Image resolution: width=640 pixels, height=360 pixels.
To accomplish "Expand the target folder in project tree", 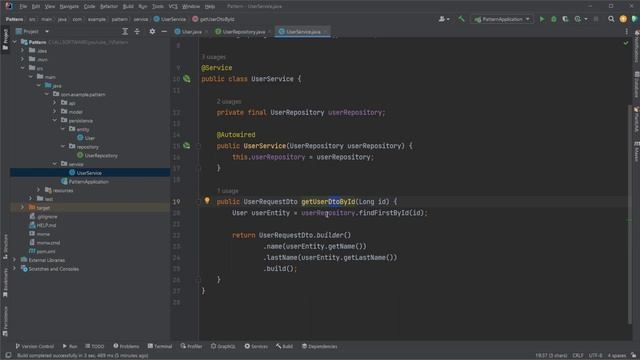I will (x=22, y=207).
